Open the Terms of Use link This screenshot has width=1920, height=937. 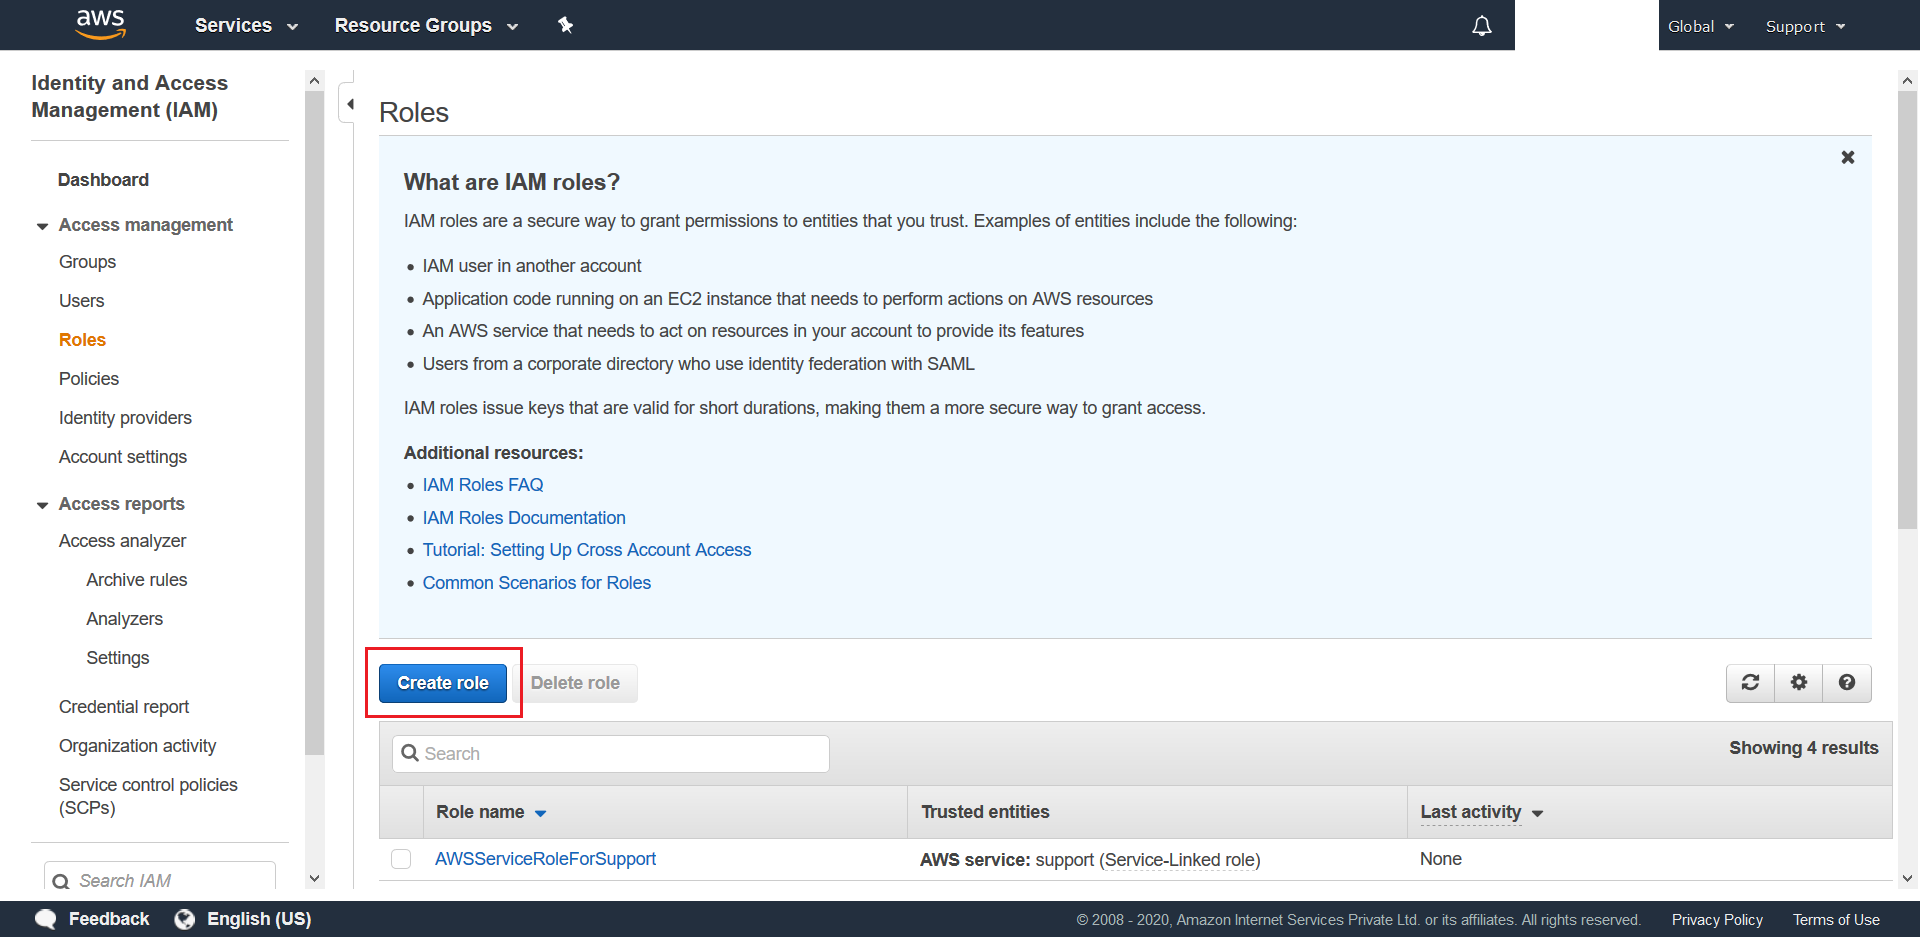pyautogui.click(x=1836, y=920)
